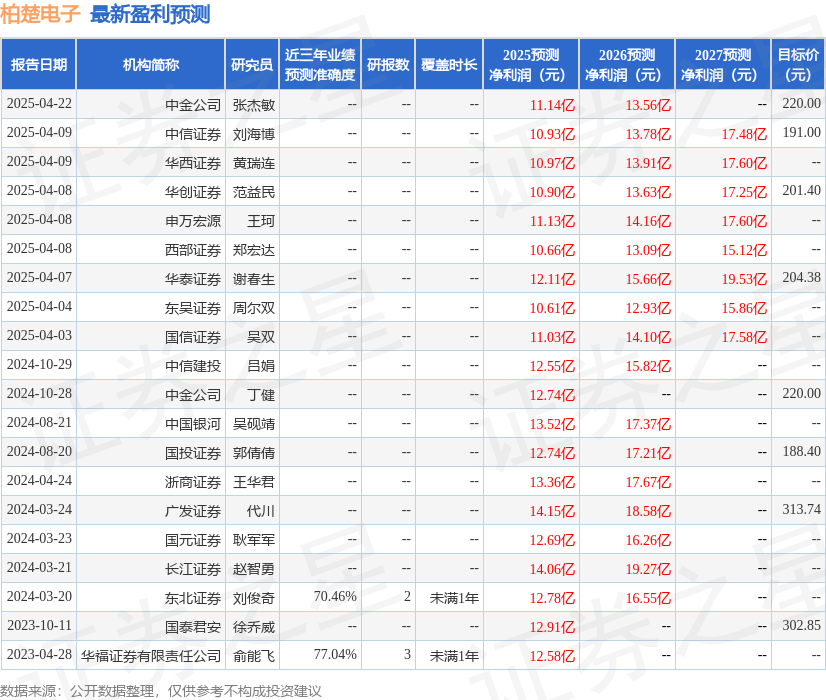The width and height of the screenshot is (826, 700).
Task: Click analyst name 王华君
Action: [x=254, y=481]
